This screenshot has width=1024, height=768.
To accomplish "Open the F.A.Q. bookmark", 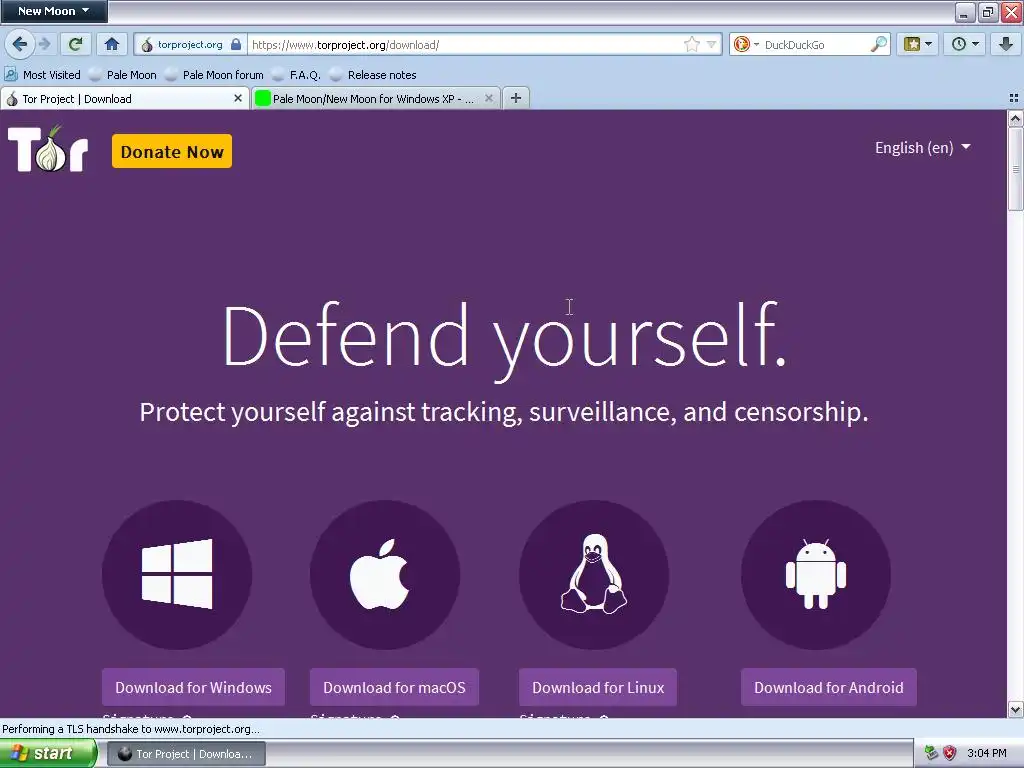I will [296, 74].
